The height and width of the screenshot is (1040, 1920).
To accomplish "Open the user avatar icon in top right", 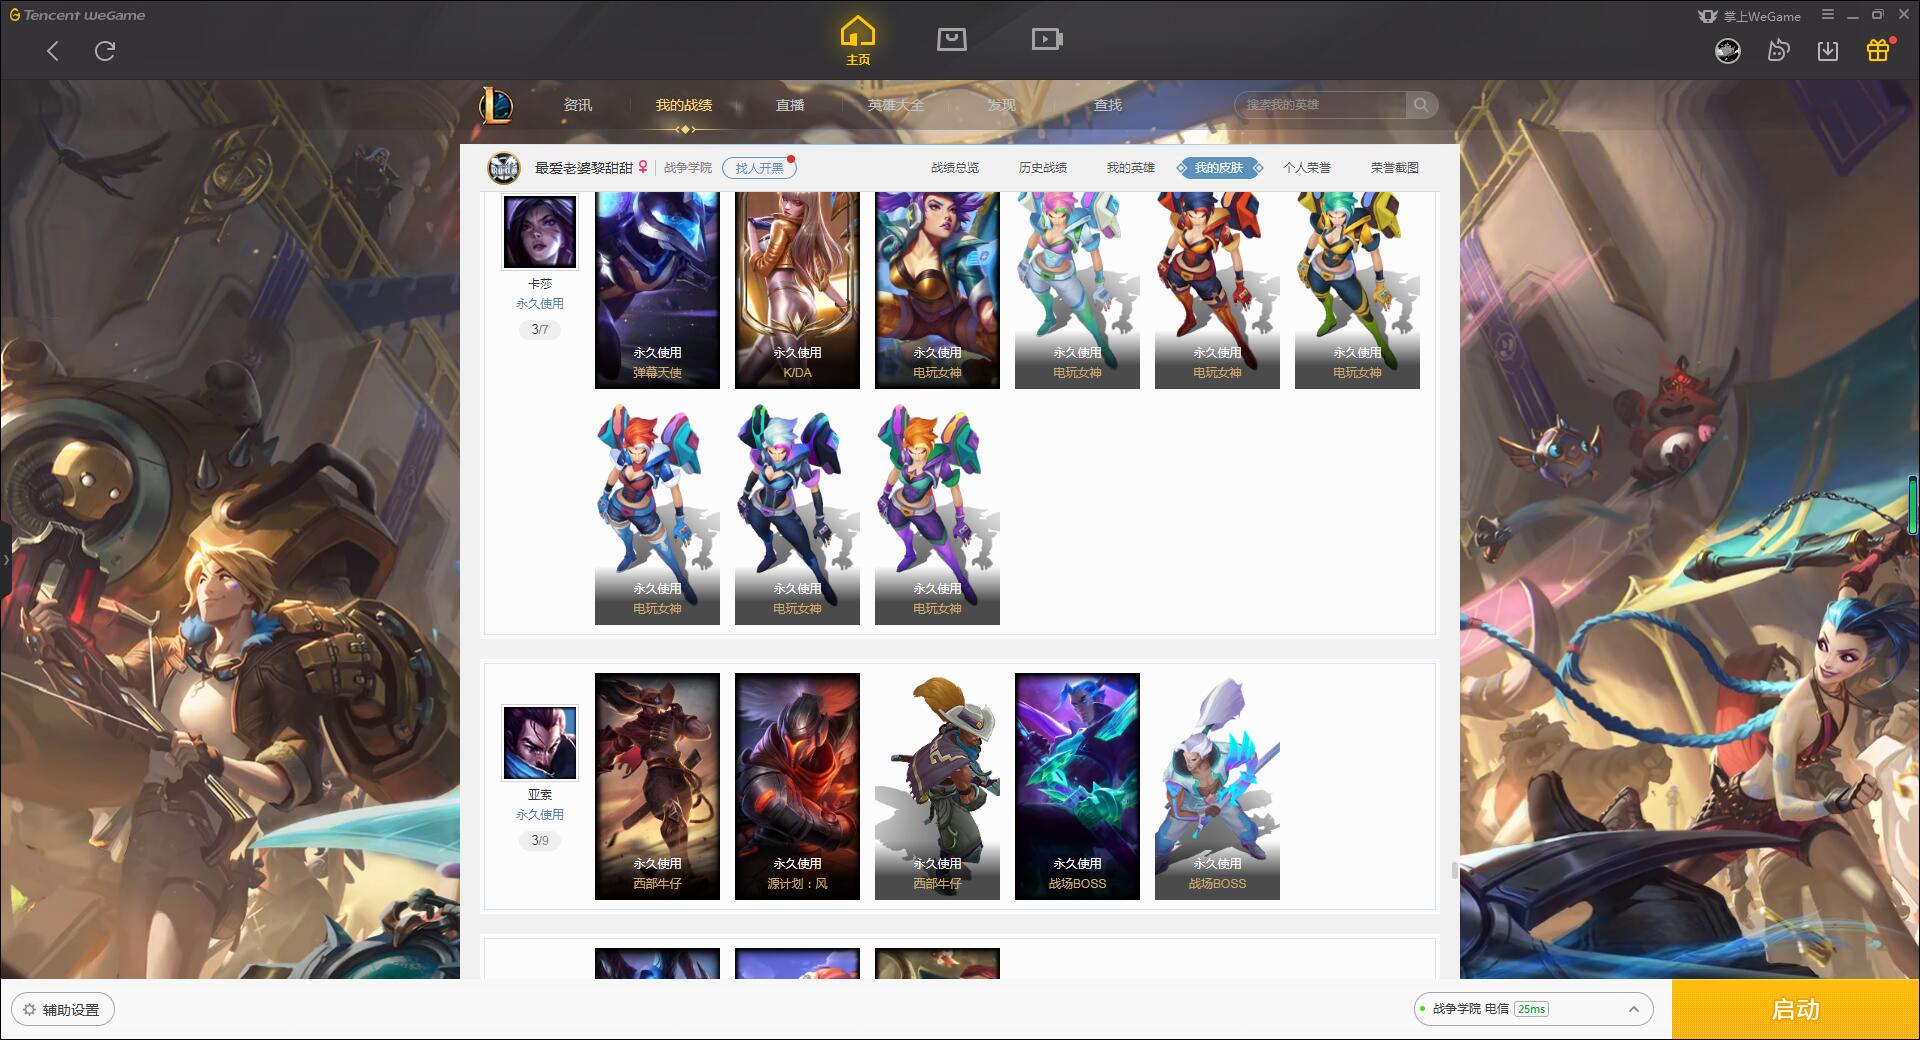I will [x=1728, y=51].
